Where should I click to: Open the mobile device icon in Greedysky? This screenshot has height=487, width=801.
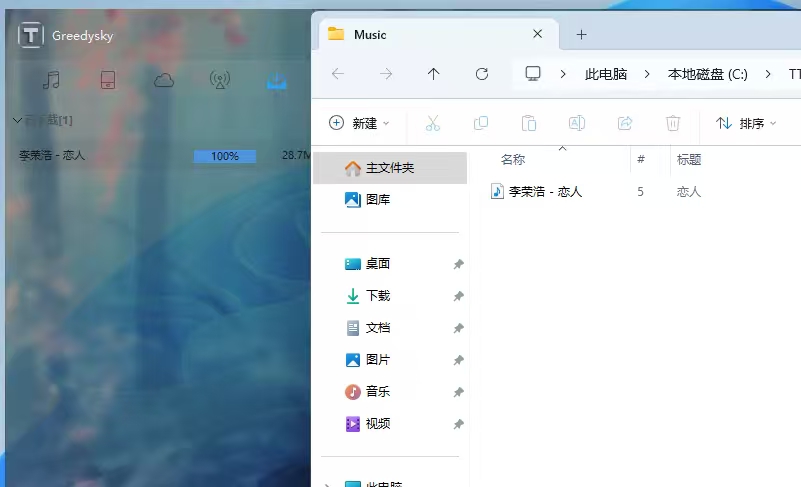(x=108, y=80)
